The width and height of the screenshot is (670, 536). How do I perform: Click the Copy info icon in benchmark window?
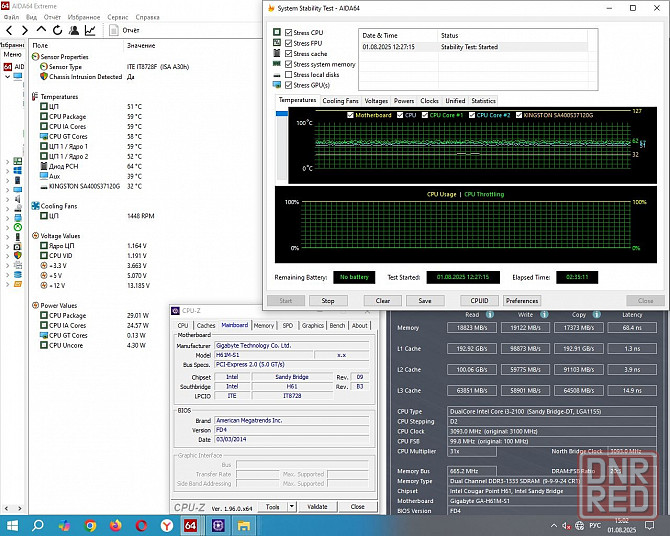pos(597,315)
